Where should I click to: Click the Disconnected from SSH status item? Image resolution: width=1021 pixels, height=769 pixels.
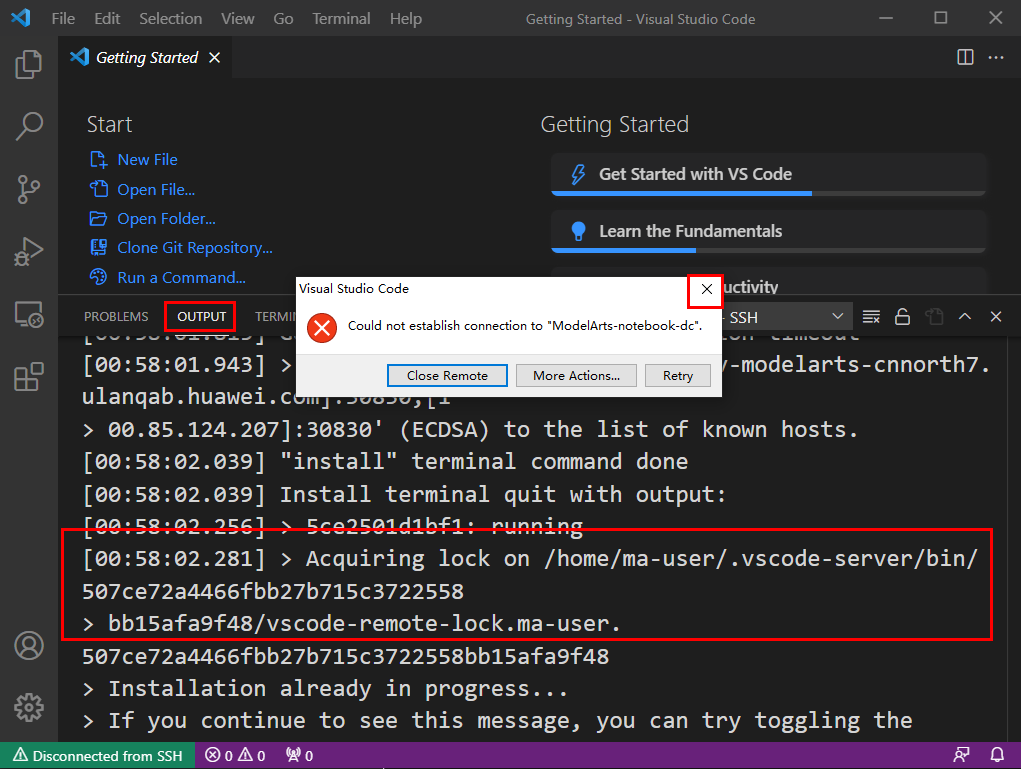coord(98,755)
